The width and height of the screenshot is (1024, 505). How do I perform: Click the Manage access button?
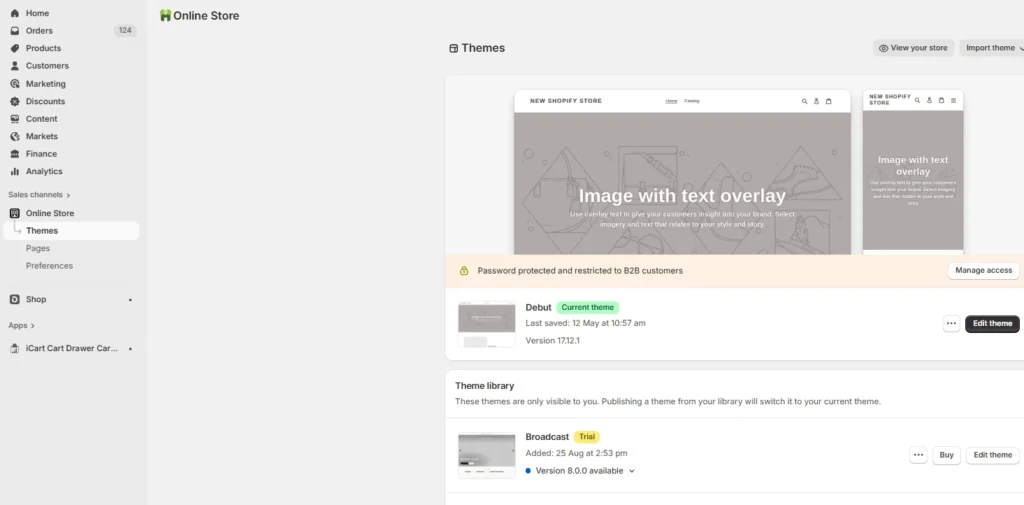pos(984,270)
